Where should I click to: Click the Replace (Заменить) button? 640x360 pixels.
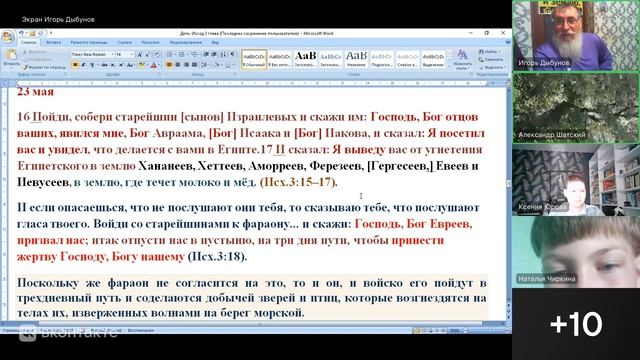(491, 60)
